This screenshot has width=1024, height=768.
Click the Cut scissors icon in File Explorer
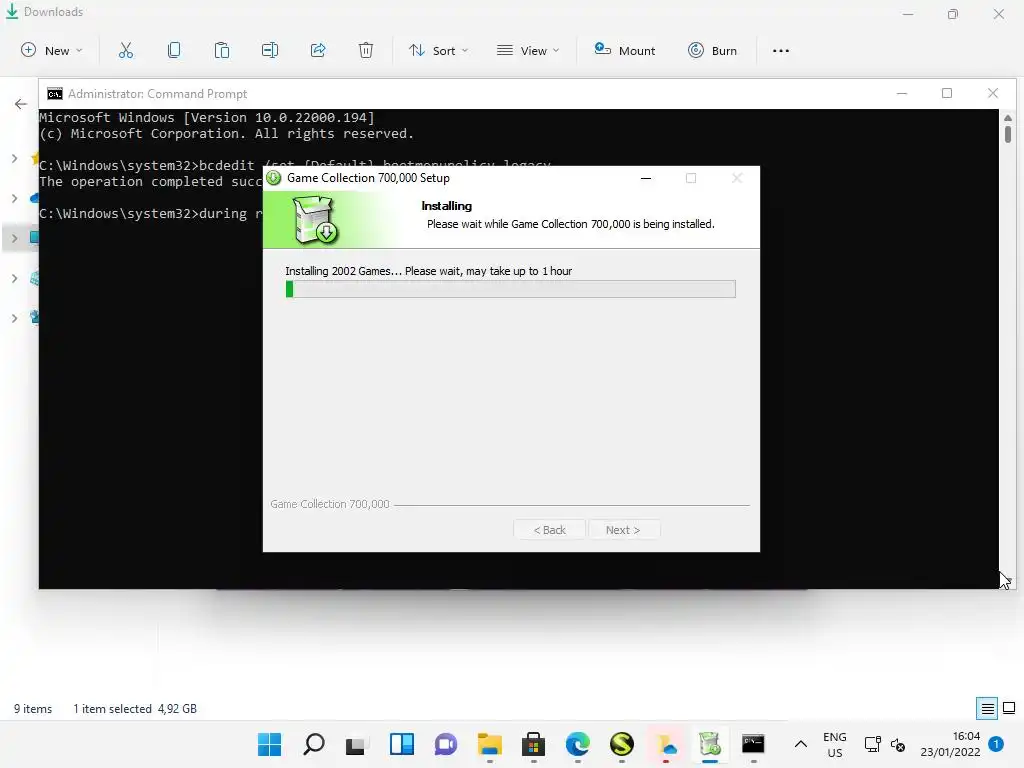126,50
